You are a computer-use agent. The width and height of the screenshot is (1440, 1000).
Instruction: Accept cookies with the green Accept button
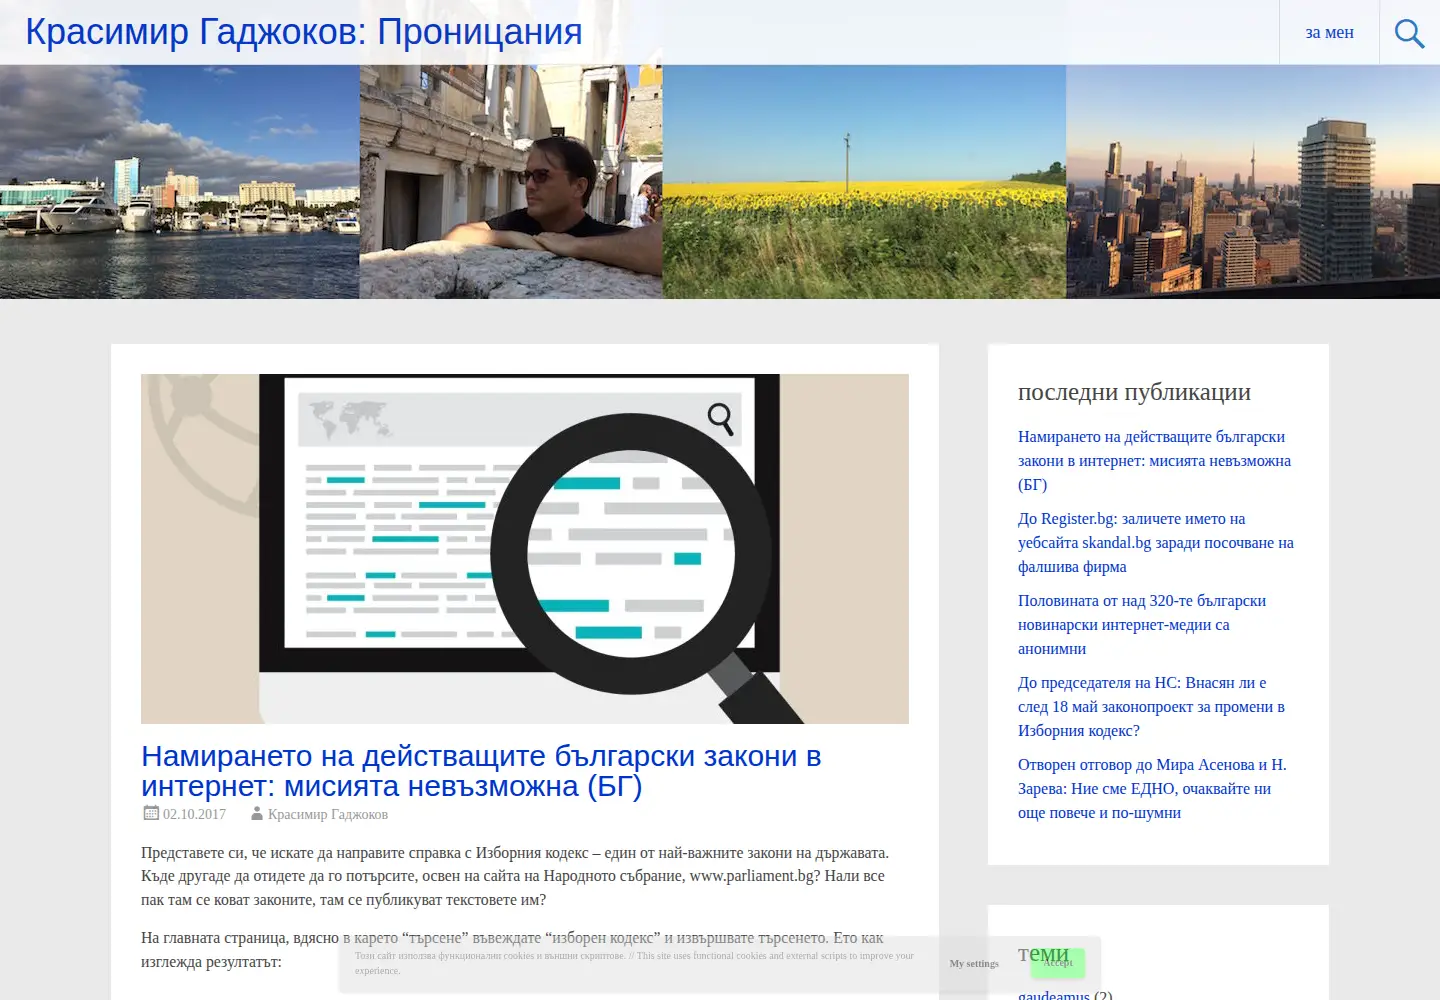click(1058, 963)
